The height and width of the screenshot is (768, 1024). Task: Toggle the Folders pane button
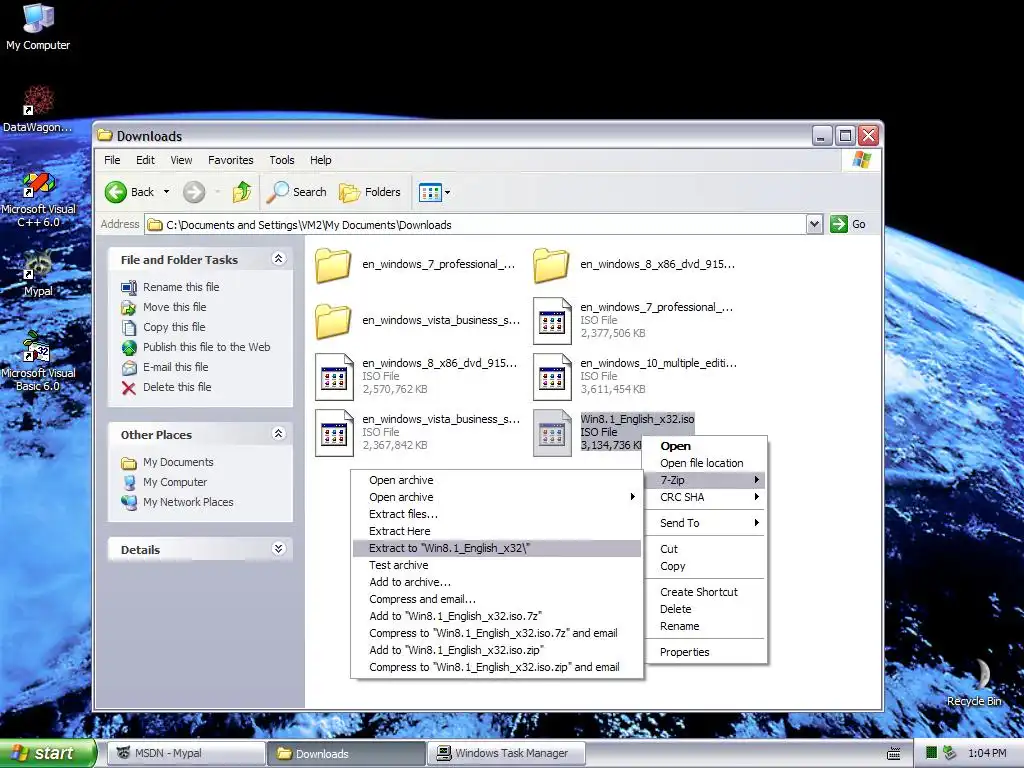pos(370,192)
